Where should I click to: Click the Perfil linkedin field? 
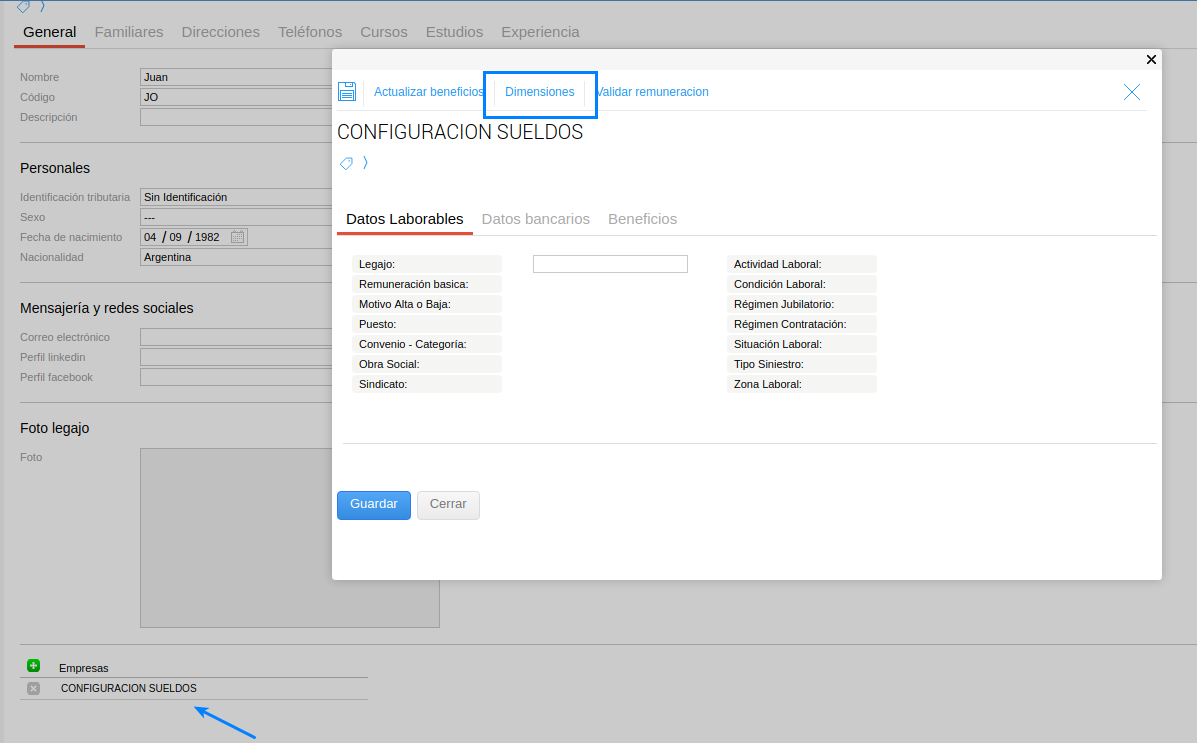(x=236, y=357)
